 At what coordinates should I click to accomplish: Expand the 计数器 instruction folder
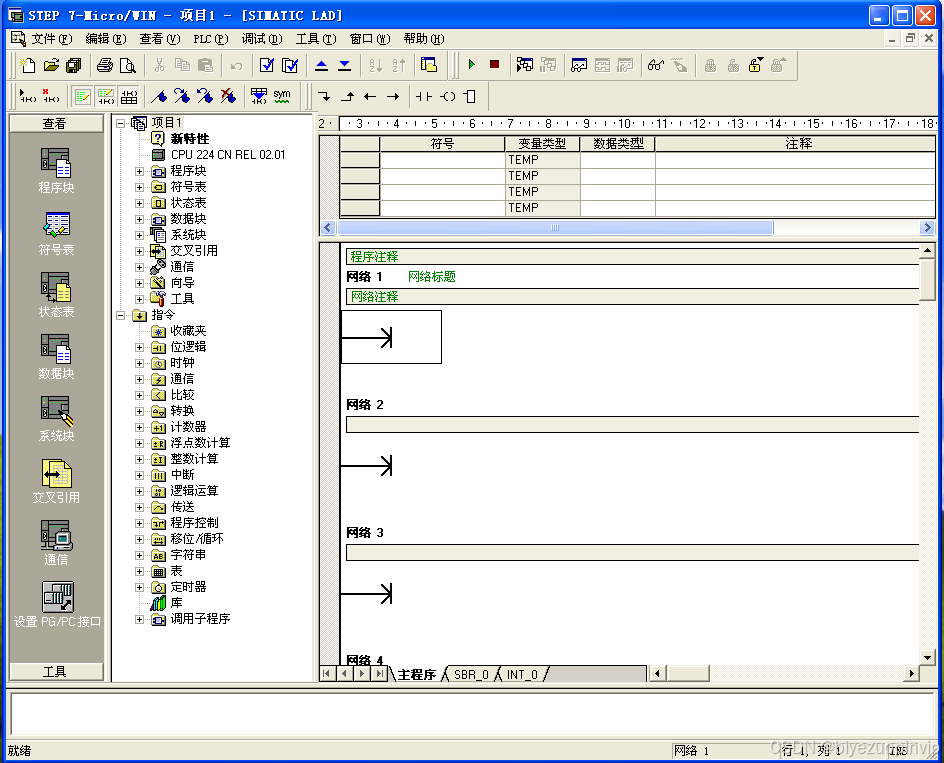pyautogui.click(x=140, y=428)
